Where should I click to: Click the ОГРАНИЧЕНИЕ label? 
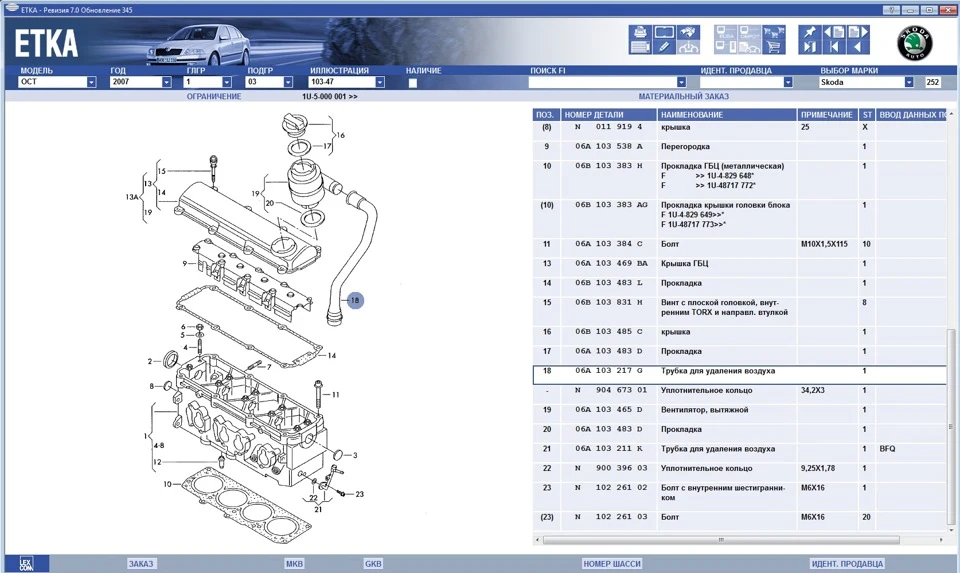tap(214, 96)
